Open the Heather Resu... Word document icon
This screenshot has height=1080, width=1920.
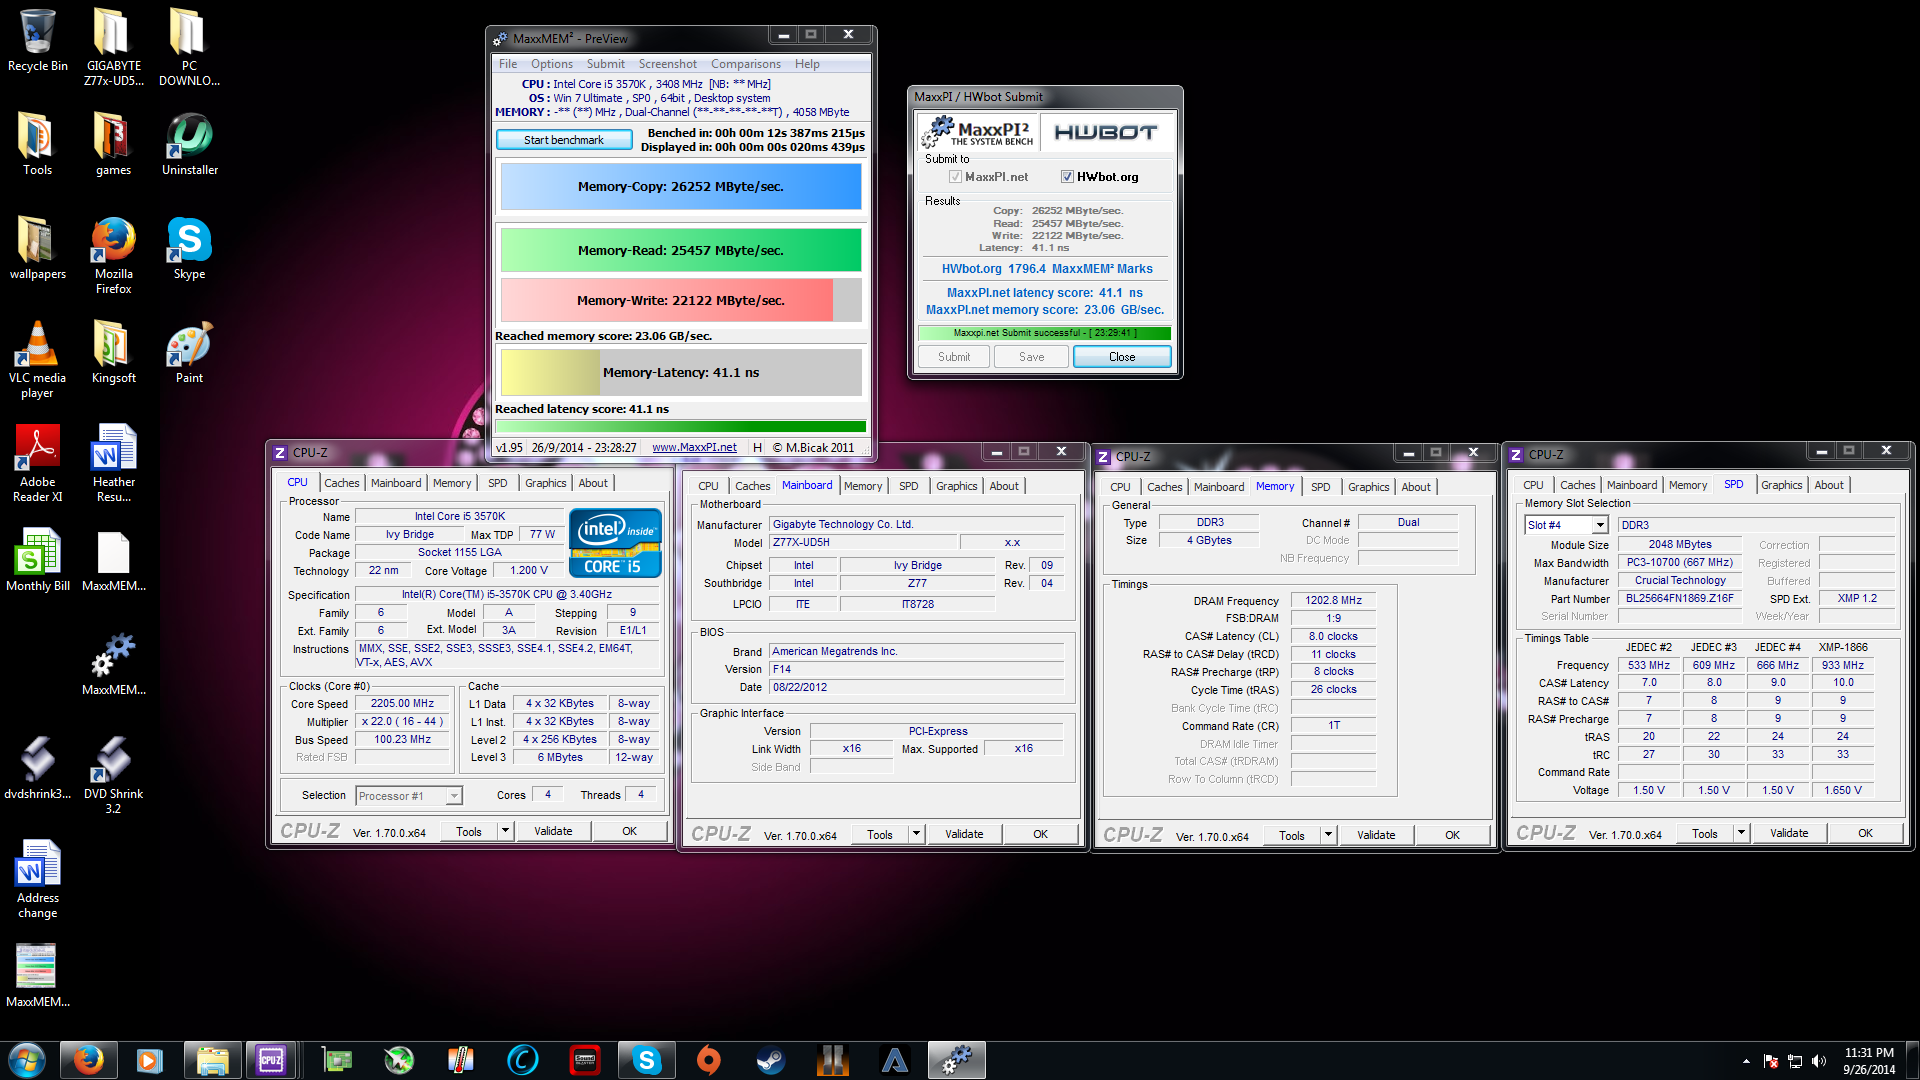click(113, 463)
